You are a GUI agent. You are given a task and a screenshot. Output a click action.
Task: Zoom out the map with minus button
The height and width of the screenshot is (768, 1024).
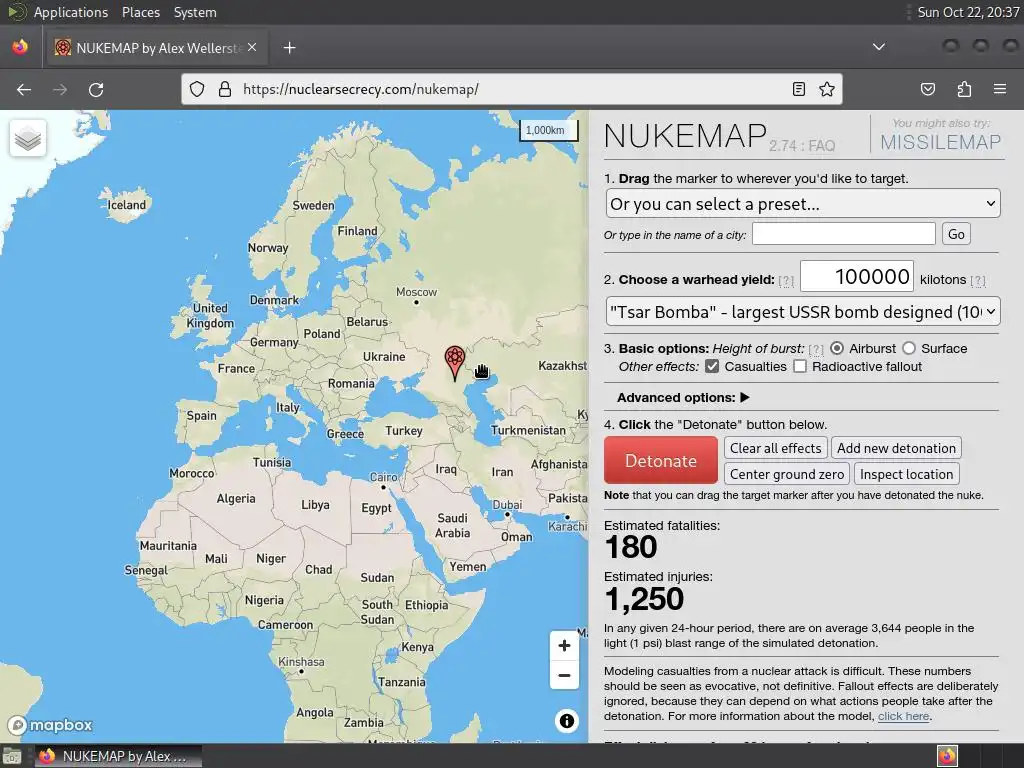[x=564, y=675]
